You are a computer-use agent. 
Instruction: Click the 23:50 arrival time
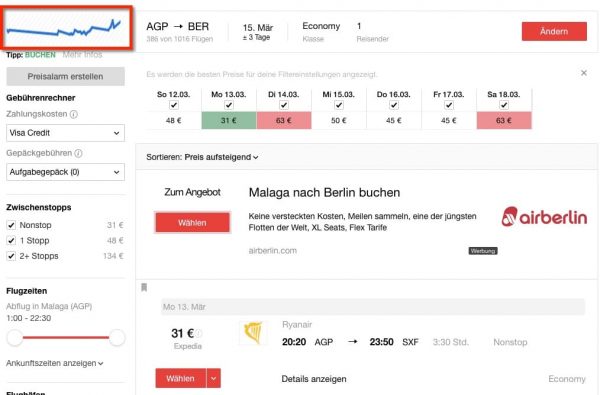pos(381,342)
